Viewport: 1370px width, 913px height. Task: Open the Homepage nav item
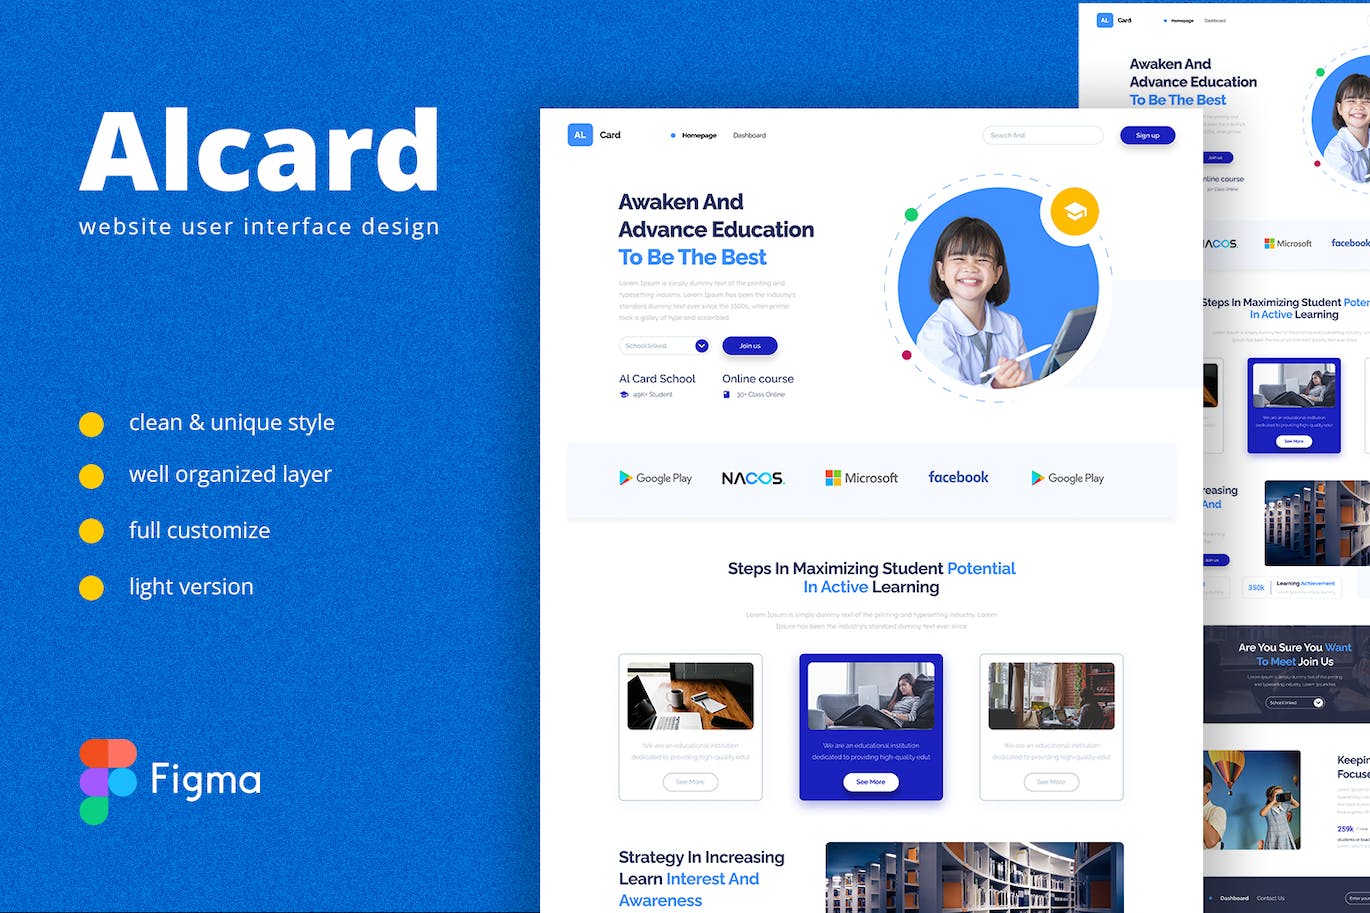[x=699, y=135]
